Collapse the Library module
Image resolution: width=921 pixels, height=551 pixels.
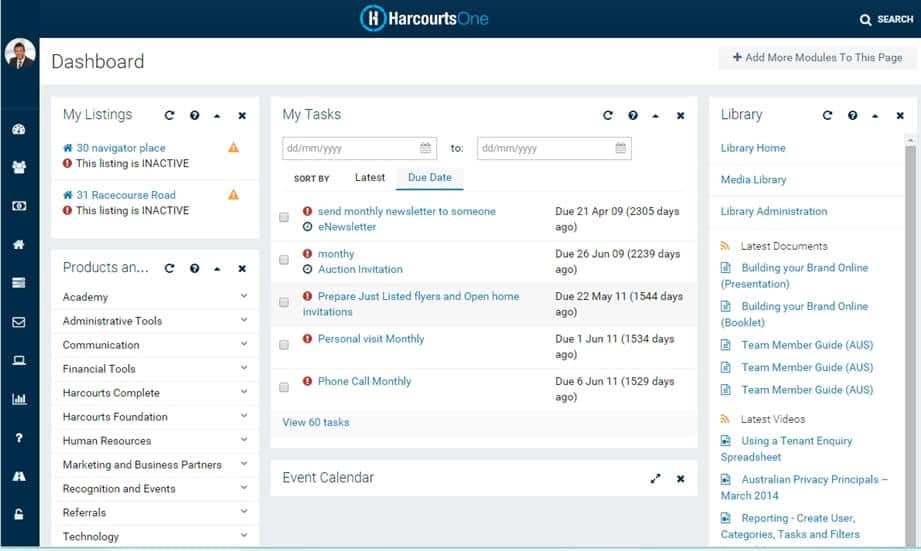875,116
